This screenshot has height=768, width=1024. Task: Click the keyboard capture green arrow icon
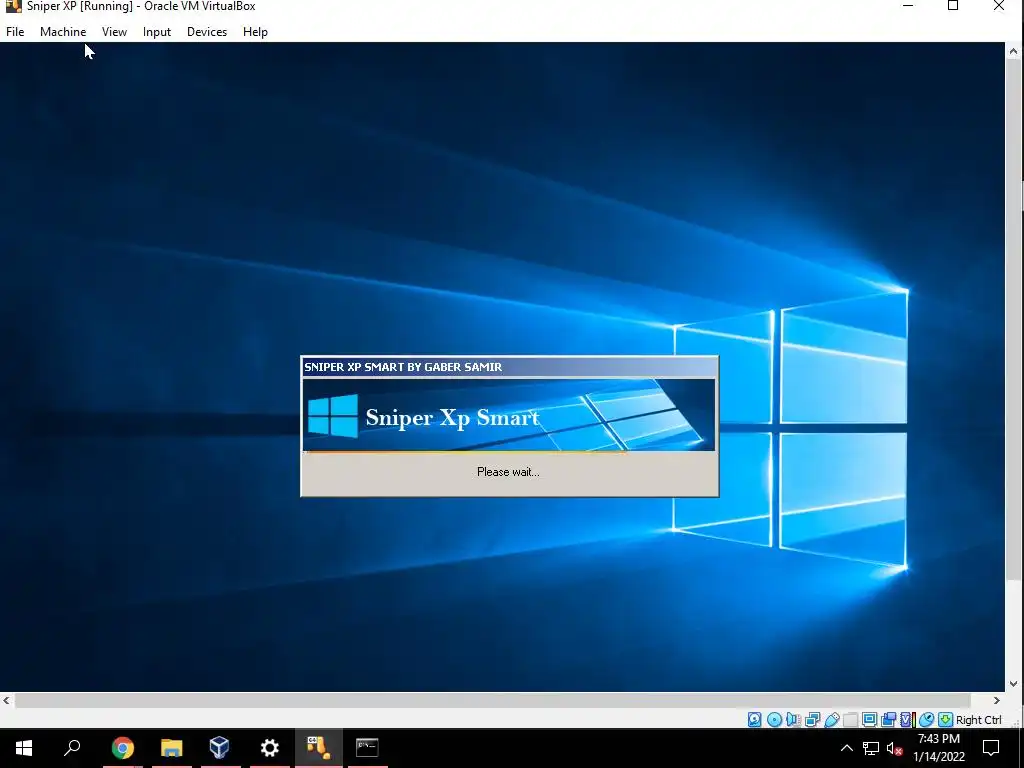(945, 720)
